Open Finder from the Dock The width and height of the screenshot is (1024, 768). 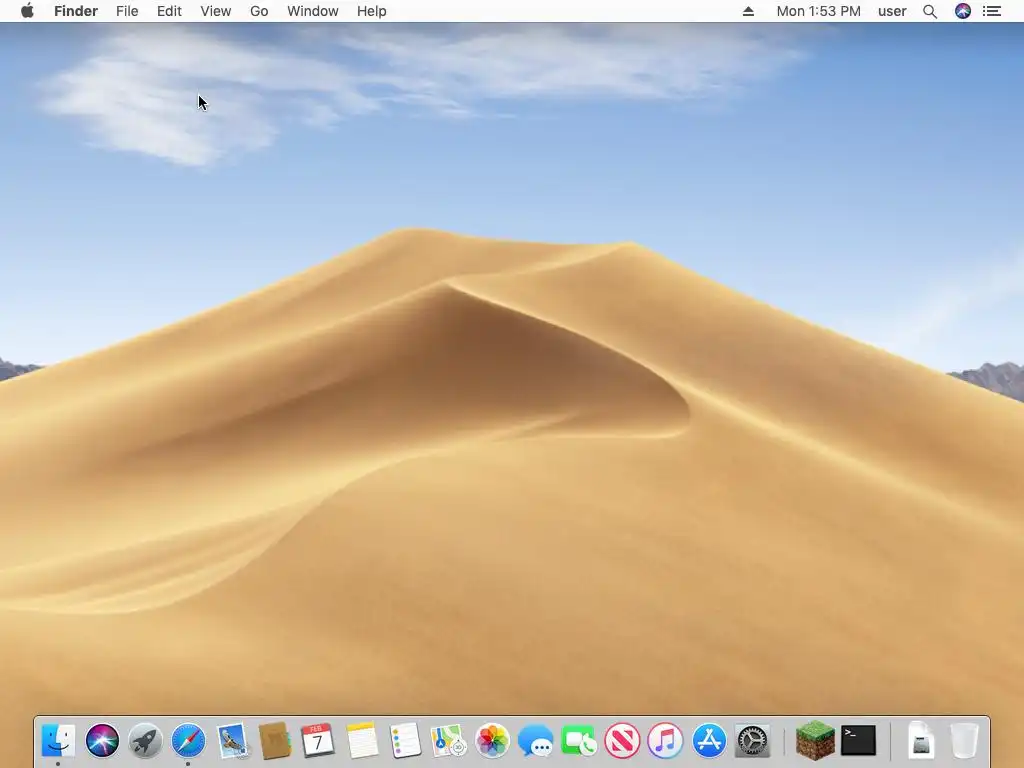[x=58, y=741]
